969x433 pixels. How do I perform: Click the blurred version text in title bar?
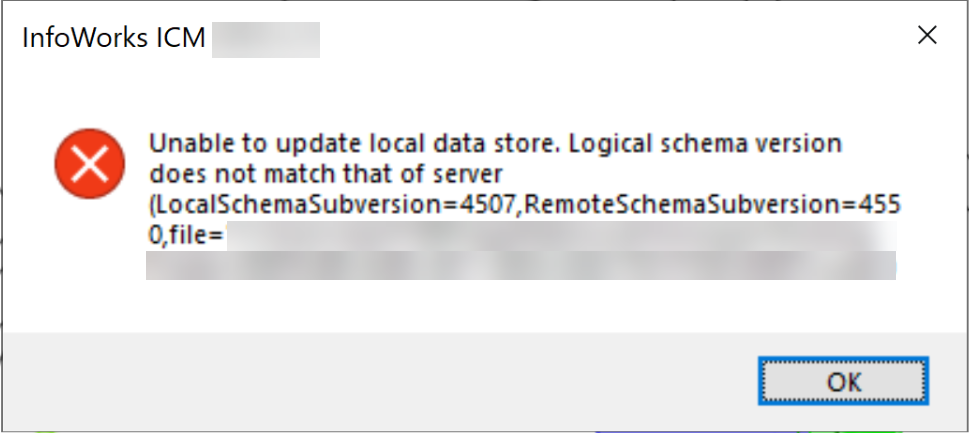click(265, 40)
